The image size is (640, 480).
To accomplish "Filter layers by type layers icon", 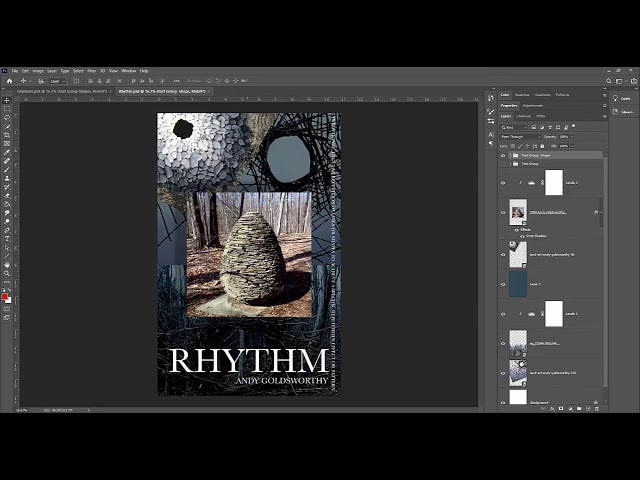I will point(550,127).
